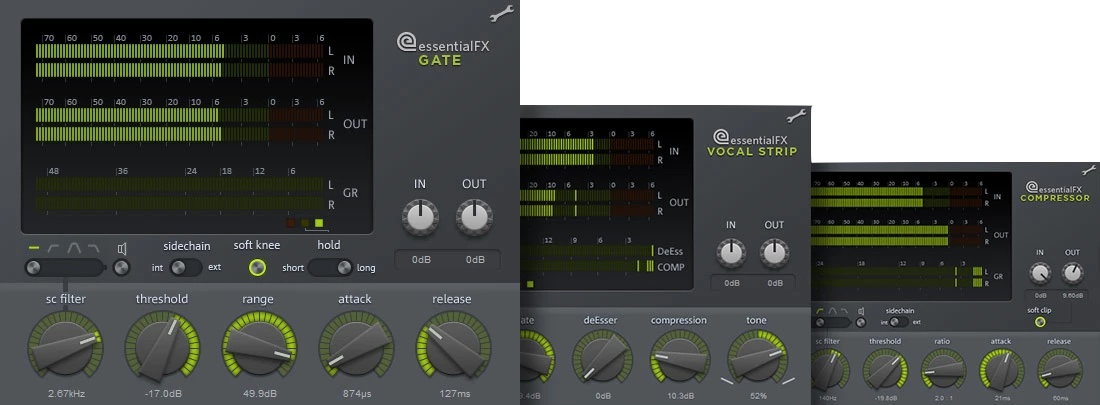Image resolution: width=1100 pixels, height=405 pixels.
Task: Click the dark olive meter mode square in Gate
Action: (305, 223)
